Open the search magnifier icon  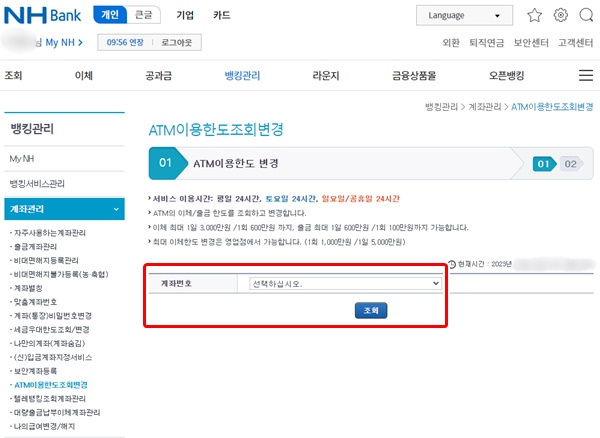coord(586,15)
